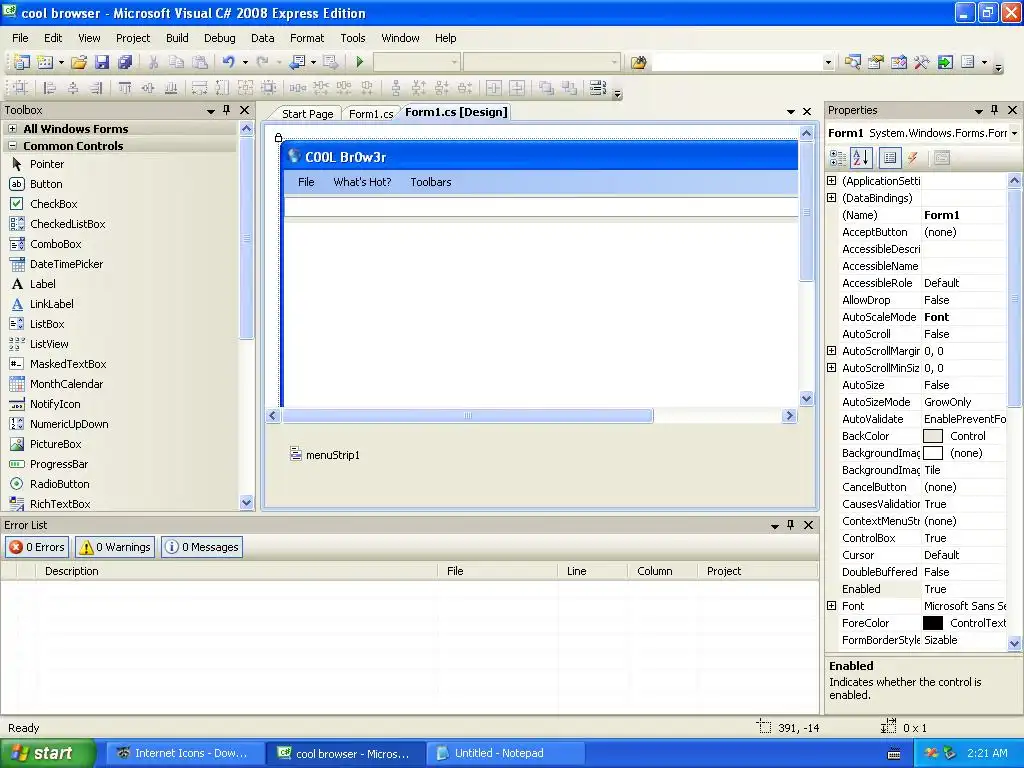Viewport: 1024px width, 768px height.
Task: Open the Build menu
Action: [x=177, y=38]
